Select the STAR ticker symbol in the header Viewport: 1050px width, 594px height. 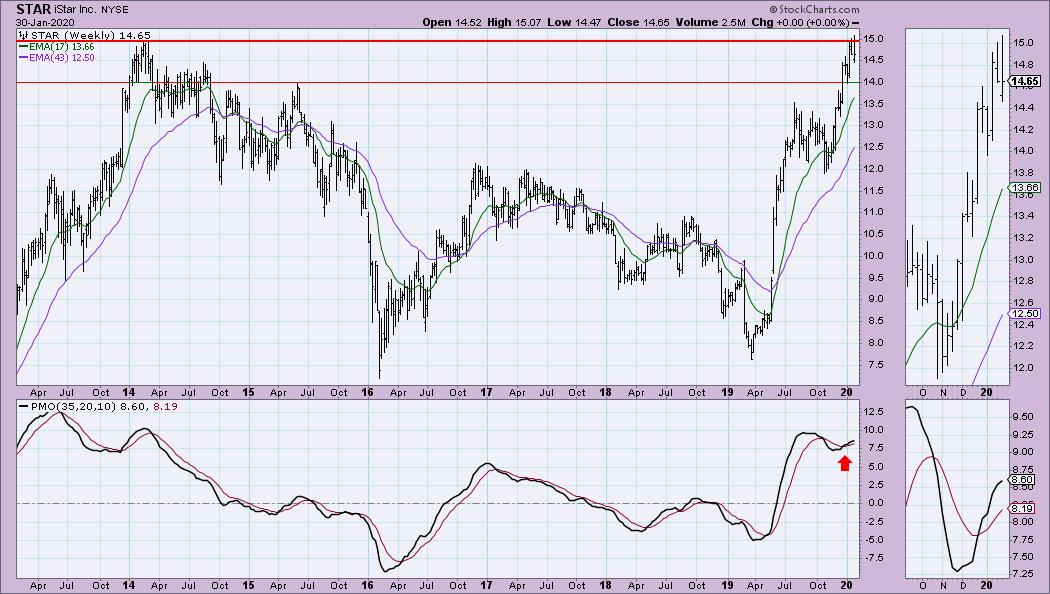point(34,9)
